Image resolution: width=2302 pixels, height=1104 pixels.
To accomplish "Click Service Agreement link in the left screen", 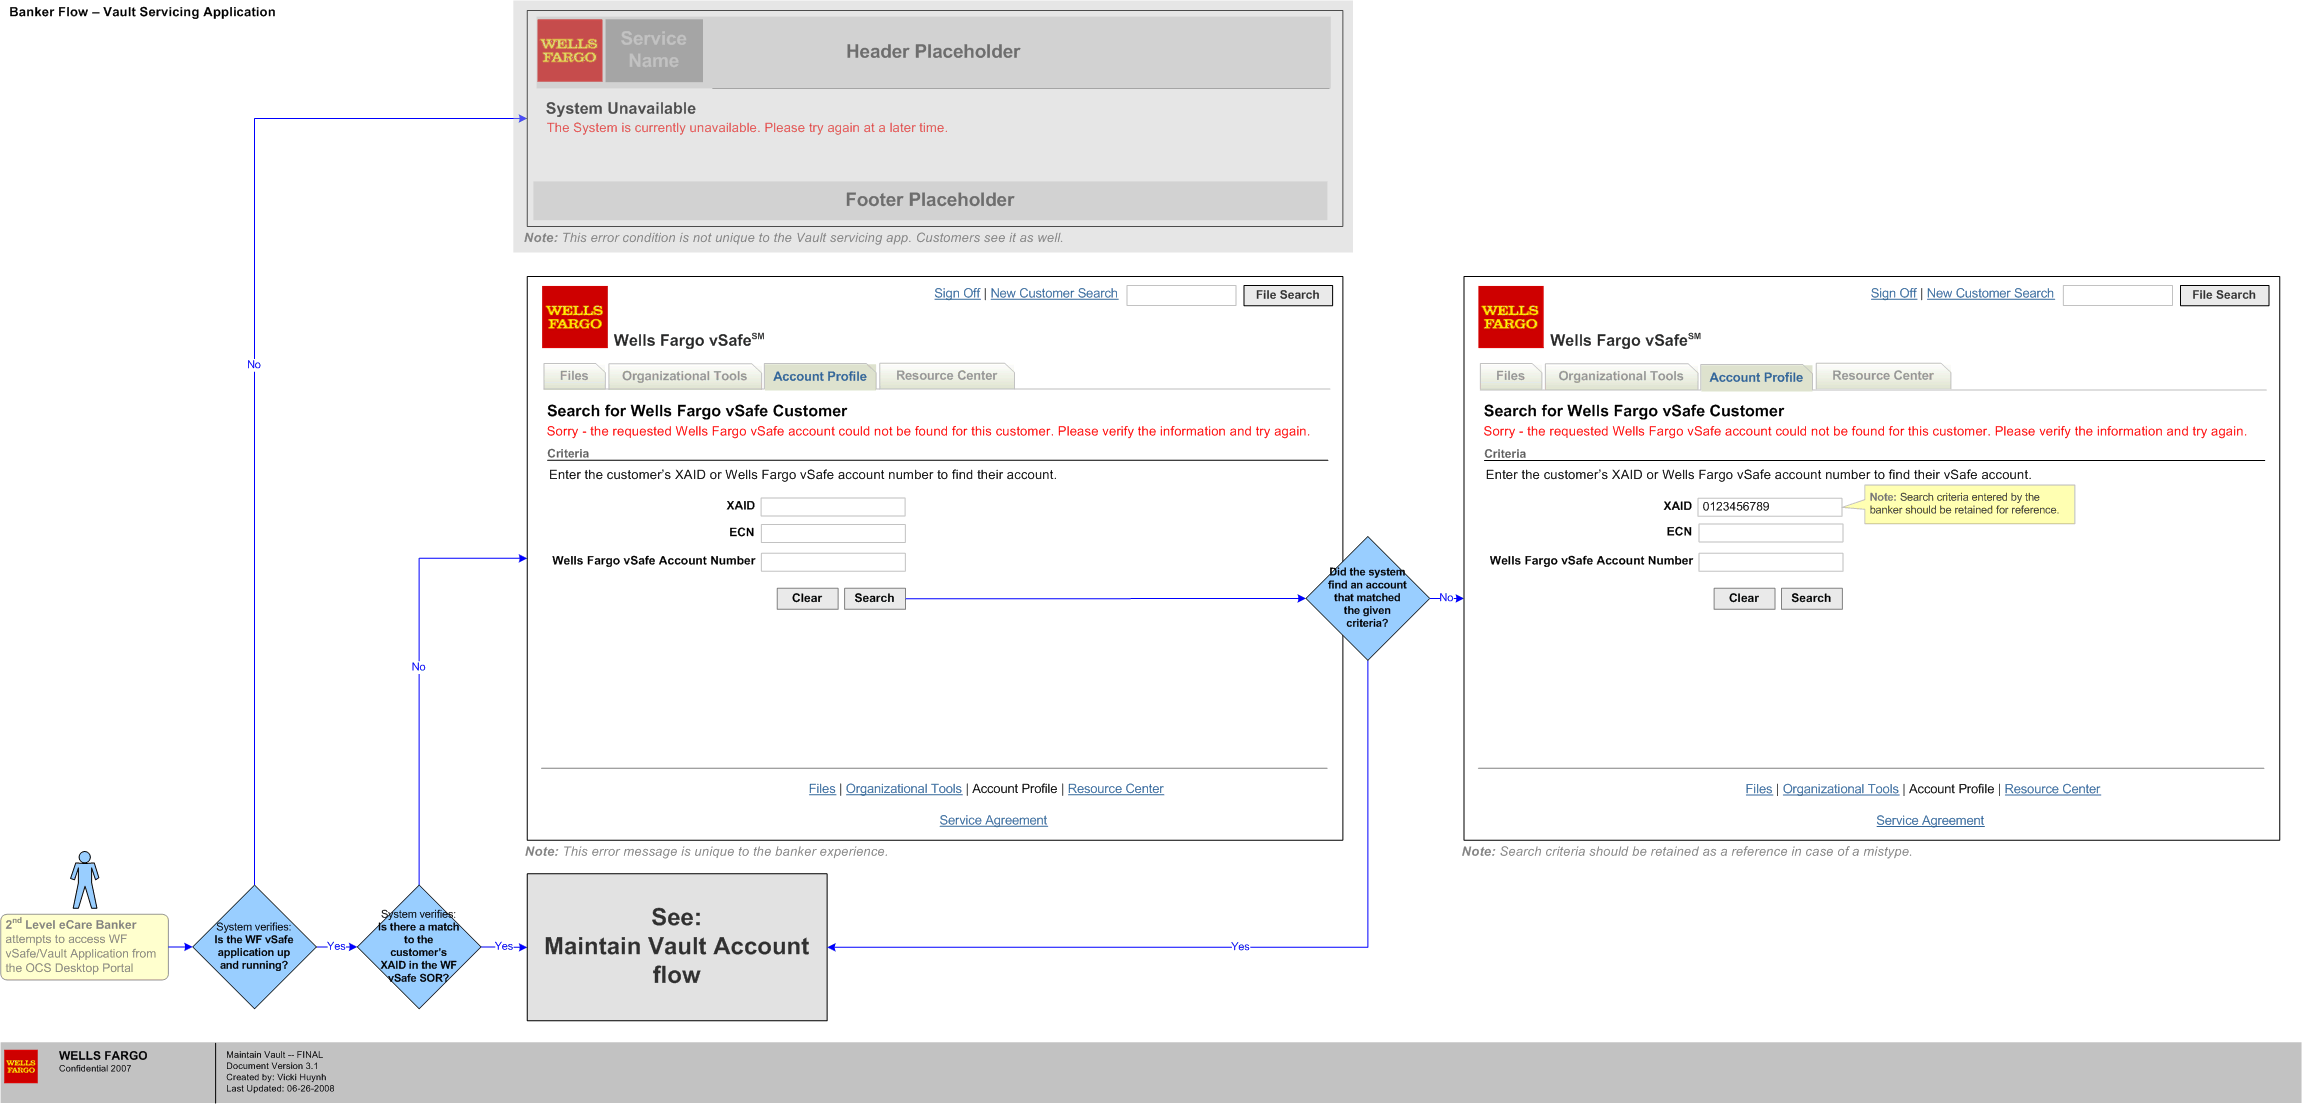I will pyautogui.click(x=993, y=820).
